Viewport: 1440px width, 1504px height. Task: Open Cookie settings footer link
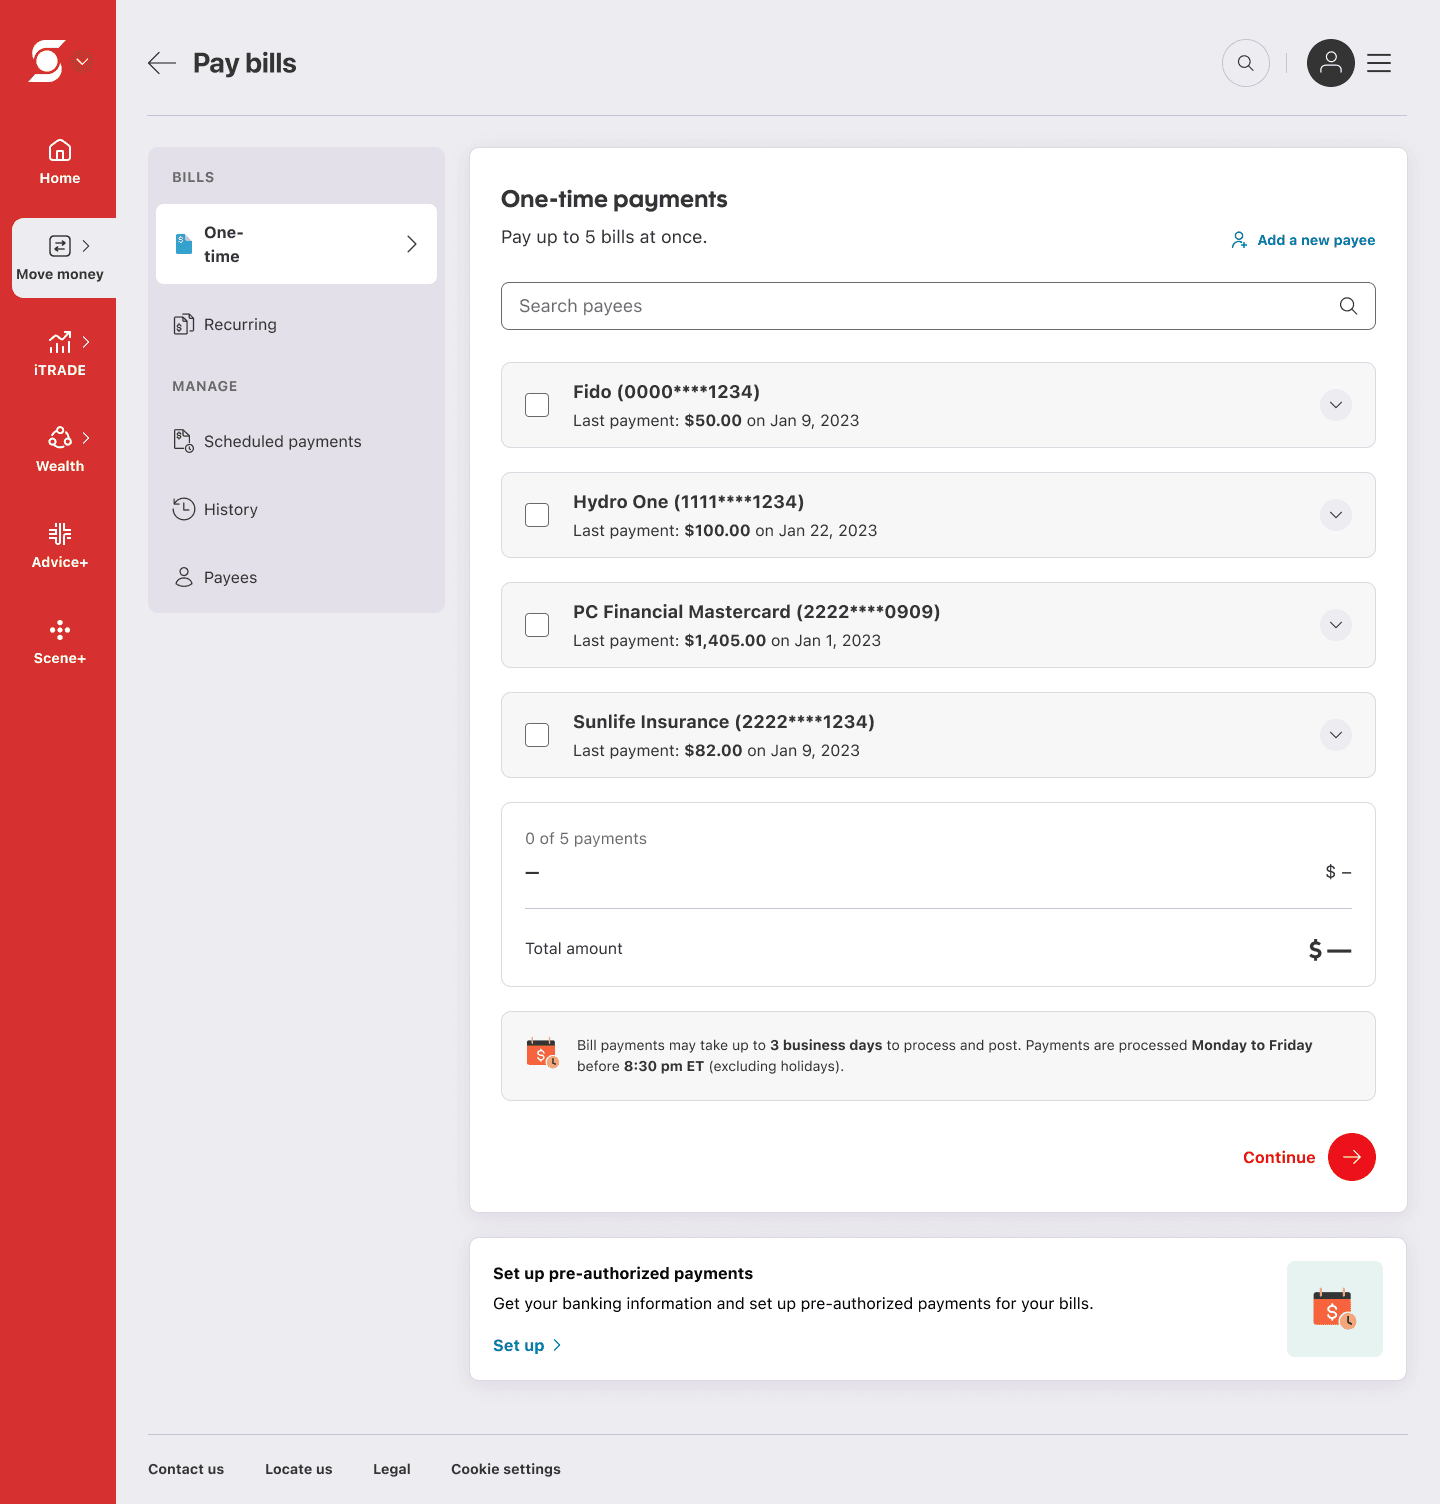(x=506, y=1469)
